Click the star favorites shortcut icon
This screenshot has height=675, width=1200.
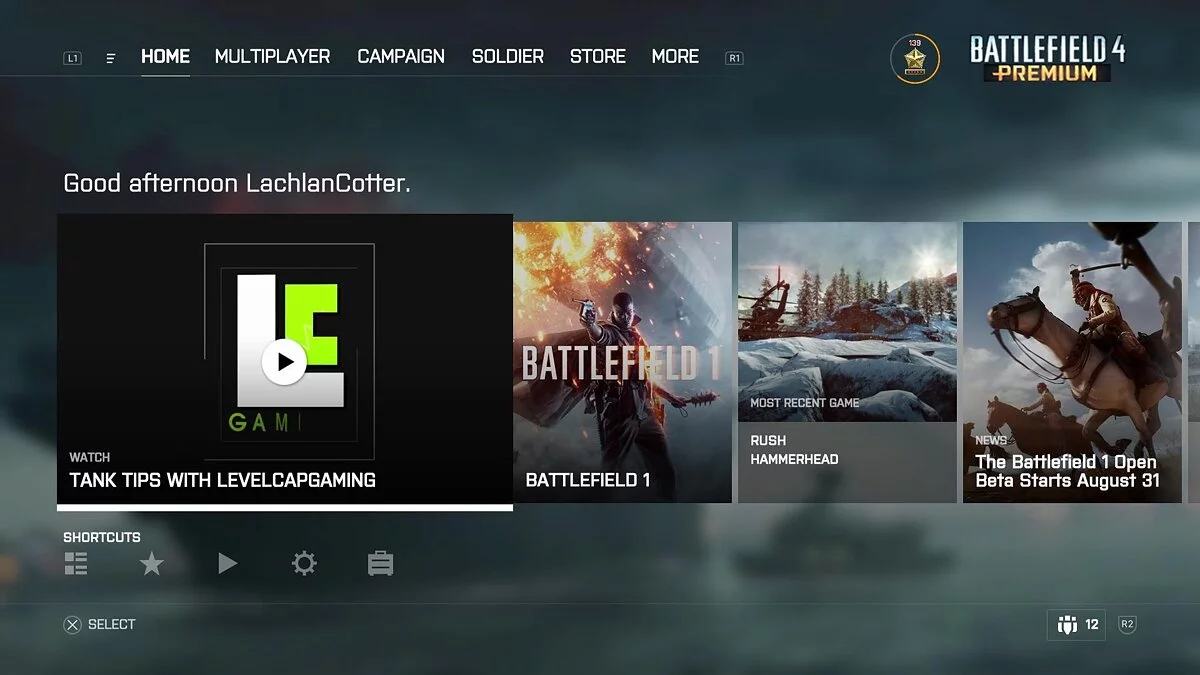point(151,564)
